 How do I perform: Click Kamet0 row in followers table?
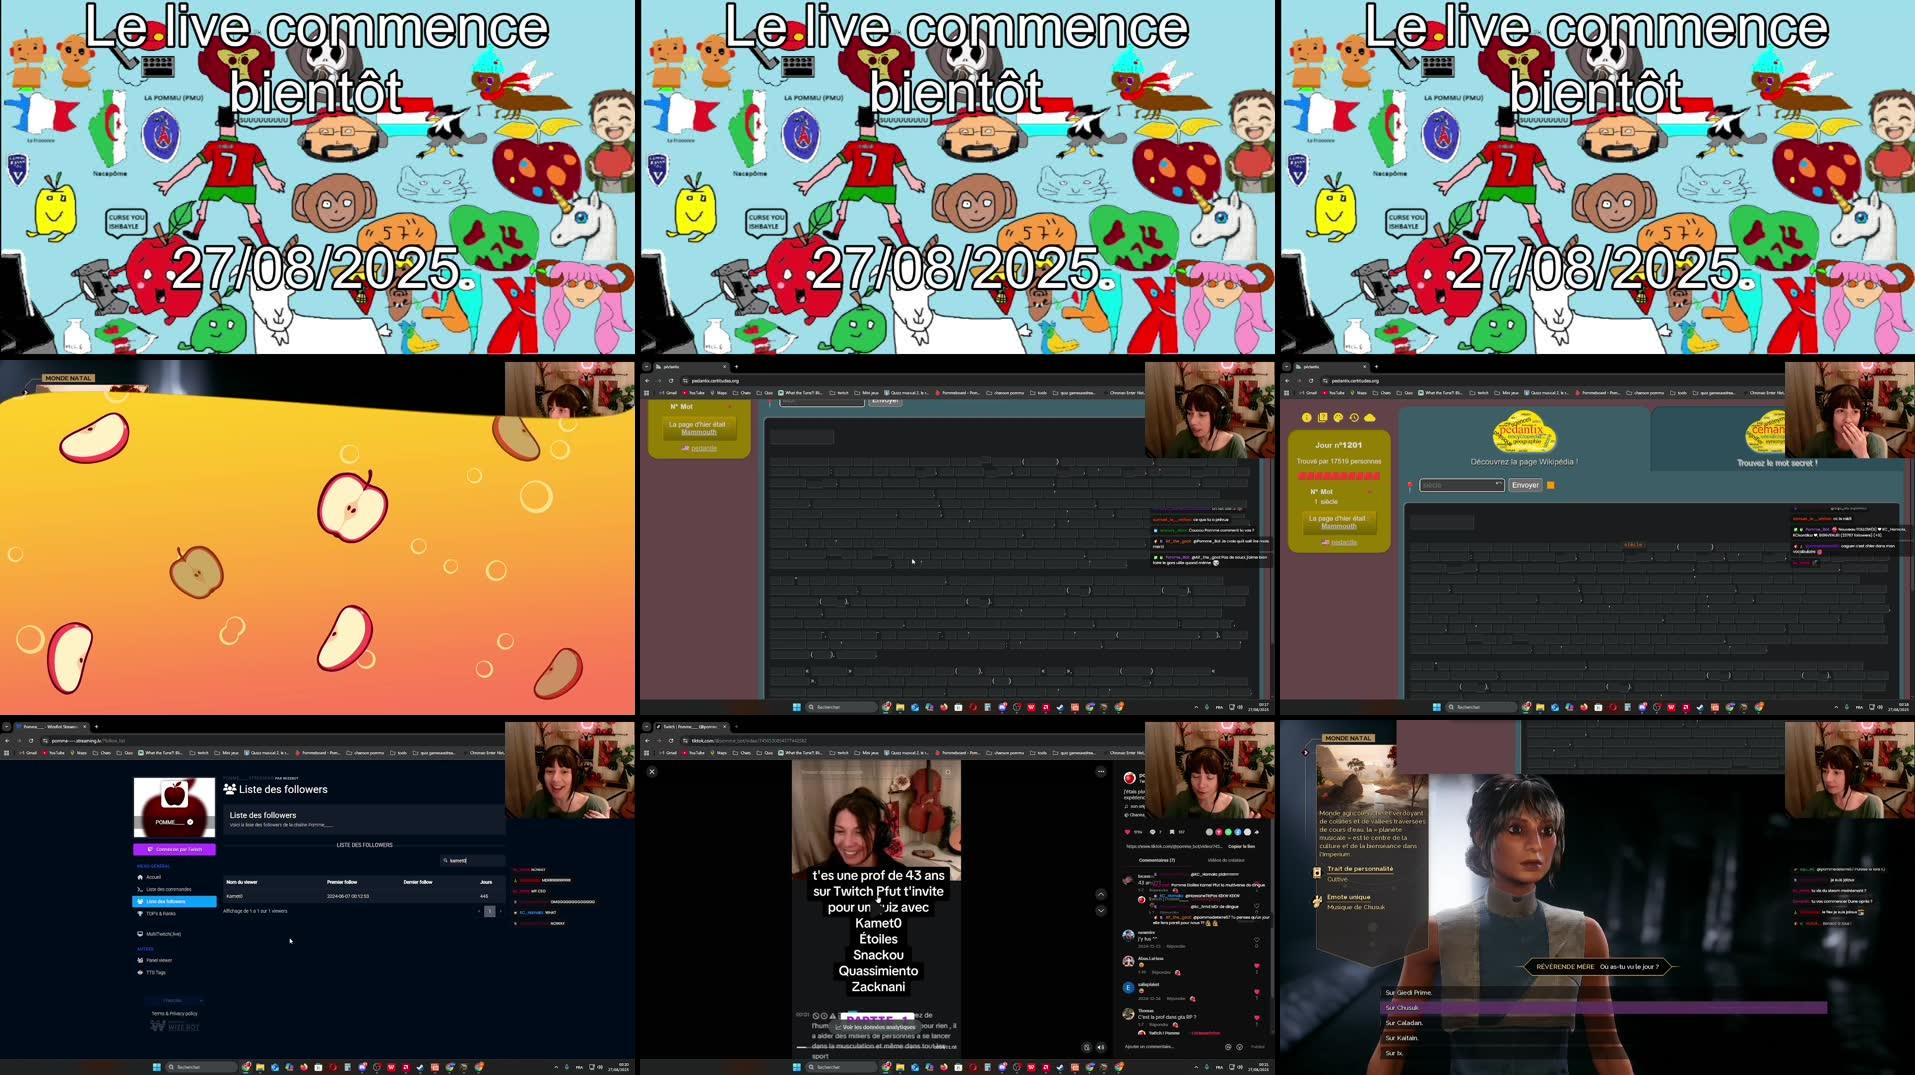click(363, 896)
